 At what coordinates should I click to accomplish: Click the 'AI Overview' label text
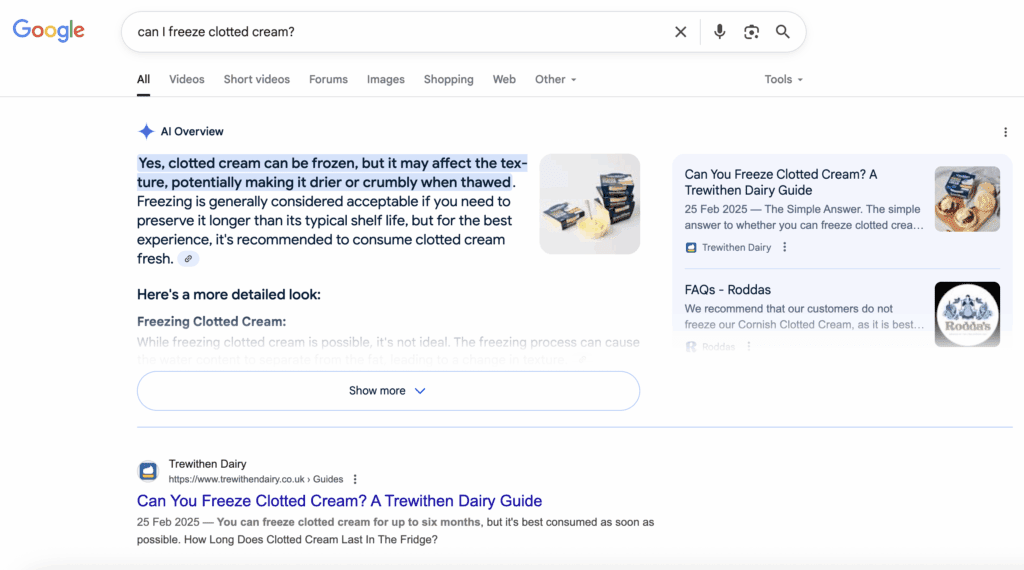(192, 132)
